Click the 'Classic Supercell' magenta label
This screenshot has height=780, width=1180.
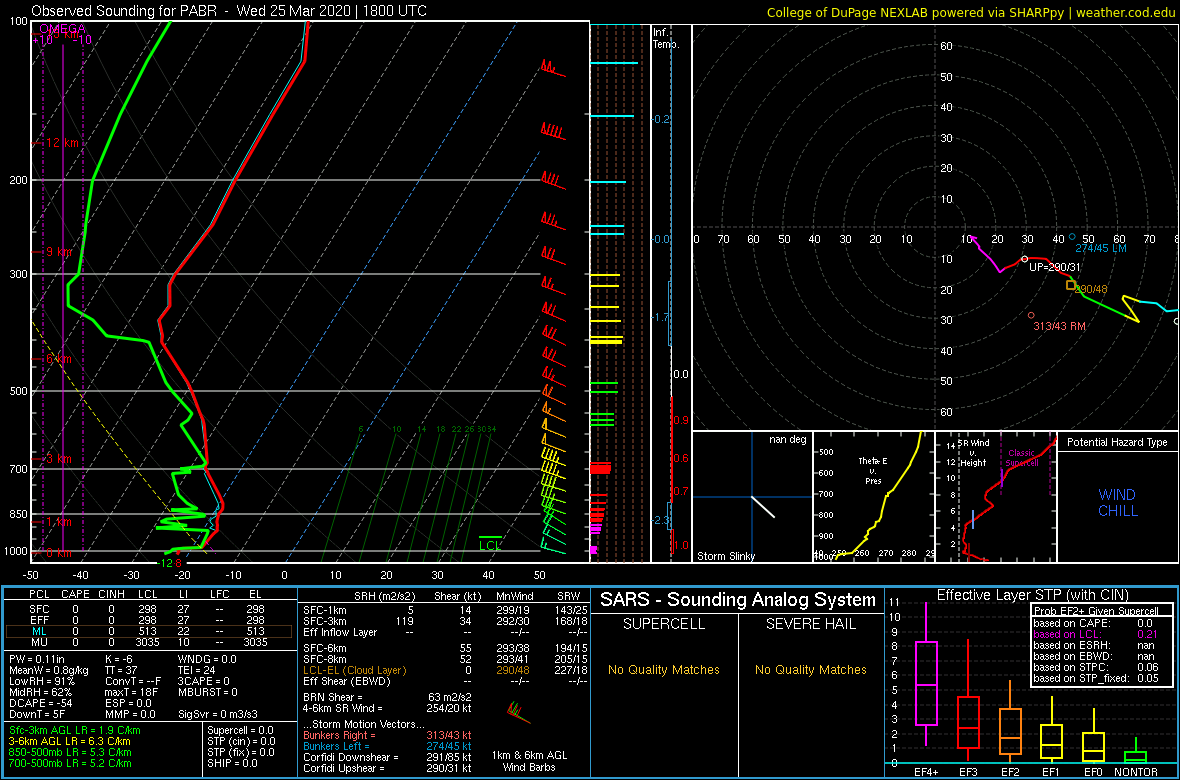[x=1022, y=457]
